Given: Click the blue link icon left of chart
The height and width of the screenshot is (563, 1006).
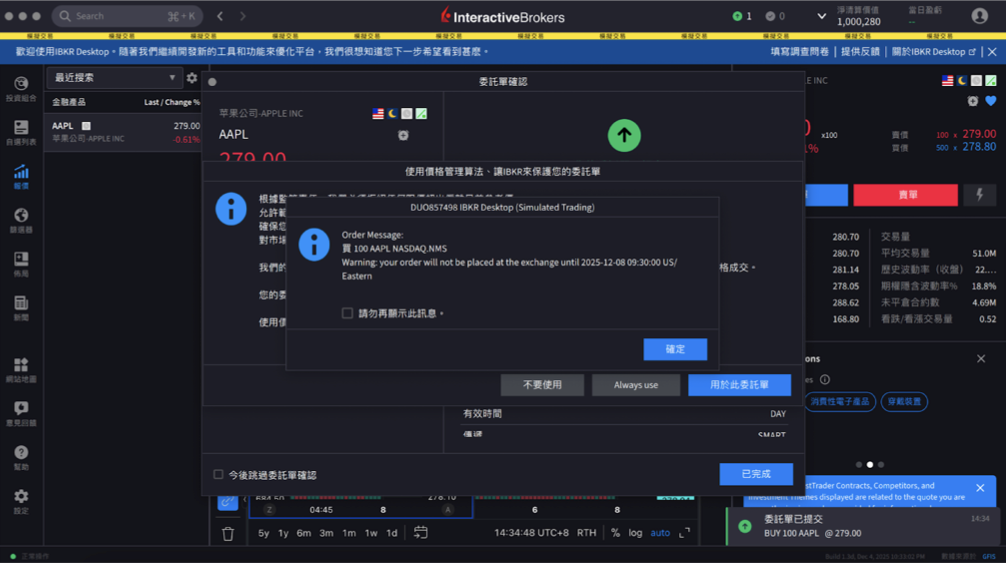Looking at the screenshot, I should click(x=227, y=502).
